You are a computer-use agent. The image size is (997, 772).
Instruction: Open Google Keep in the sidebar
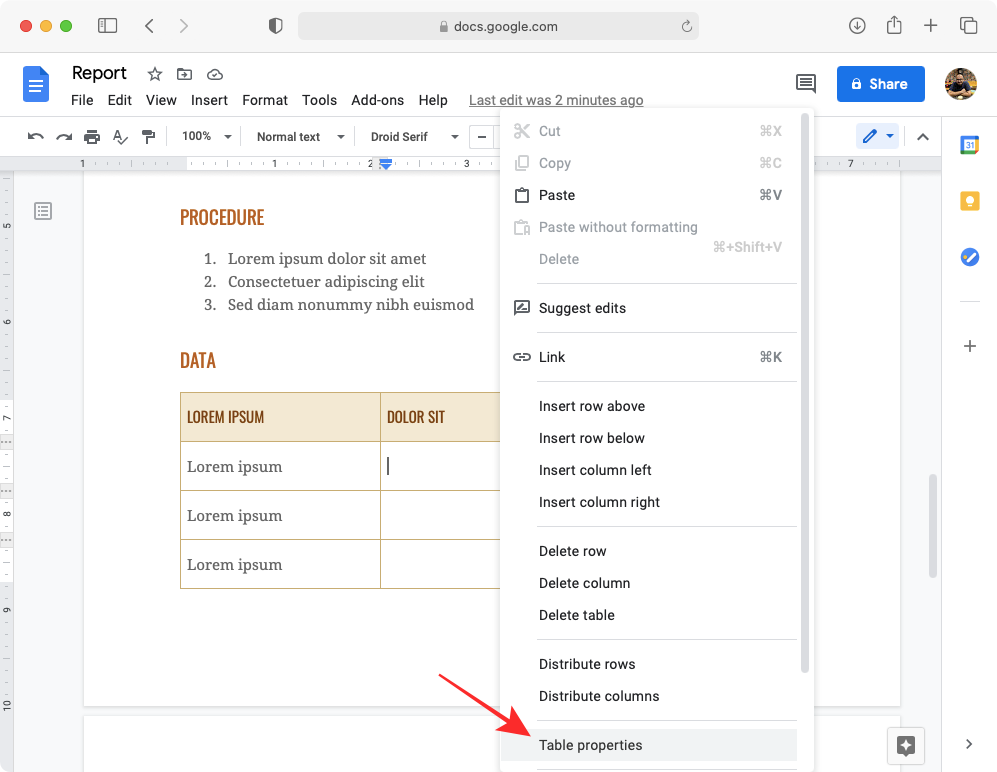click(x=969, y=200)
